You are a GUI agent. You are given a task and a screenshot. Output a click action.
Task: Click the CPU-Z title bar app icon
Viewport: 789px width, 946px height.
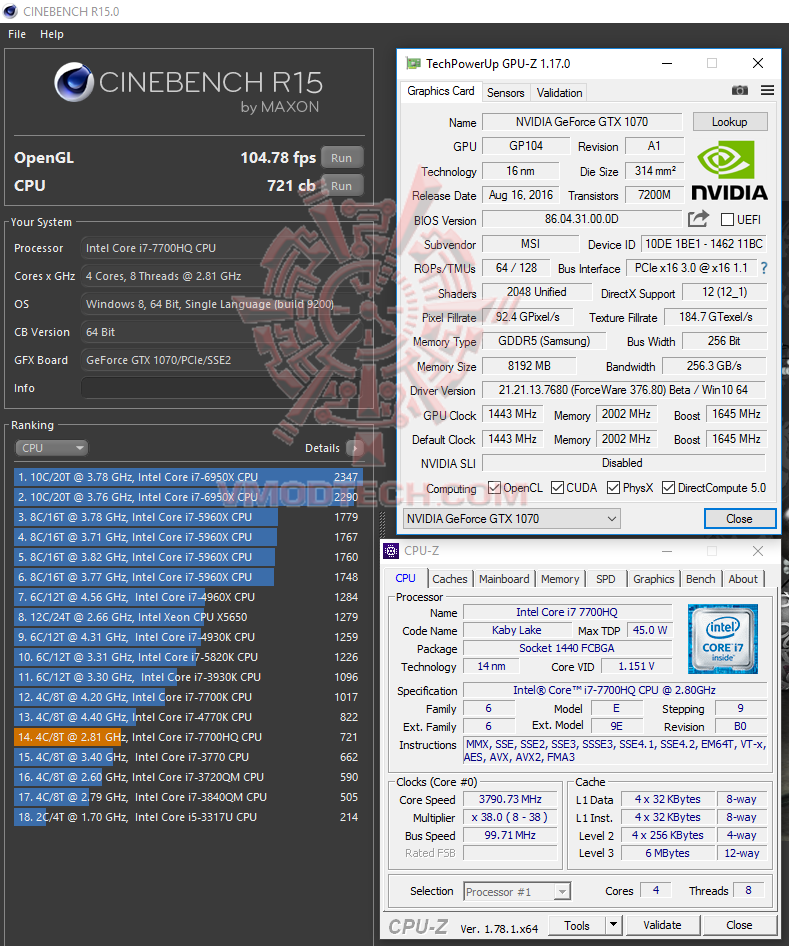tap(391, 551)
